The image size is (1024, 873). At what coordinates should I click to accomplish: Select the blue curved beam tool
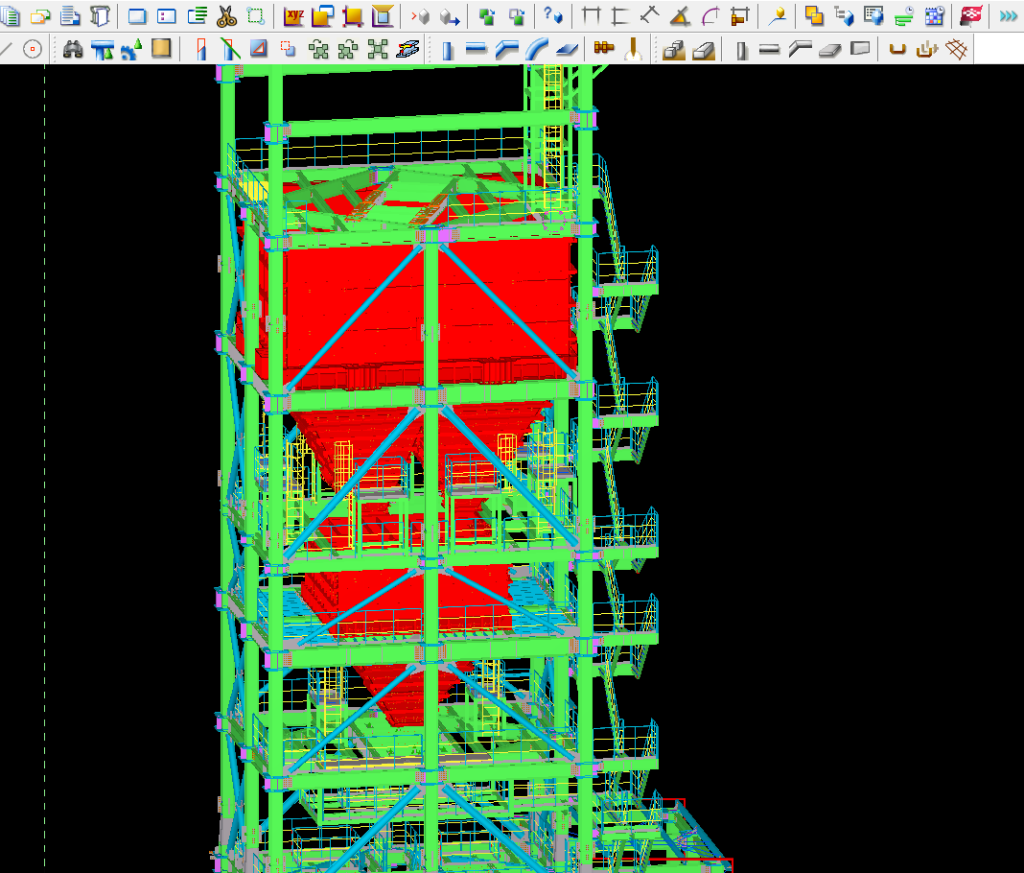click(537, 49)
